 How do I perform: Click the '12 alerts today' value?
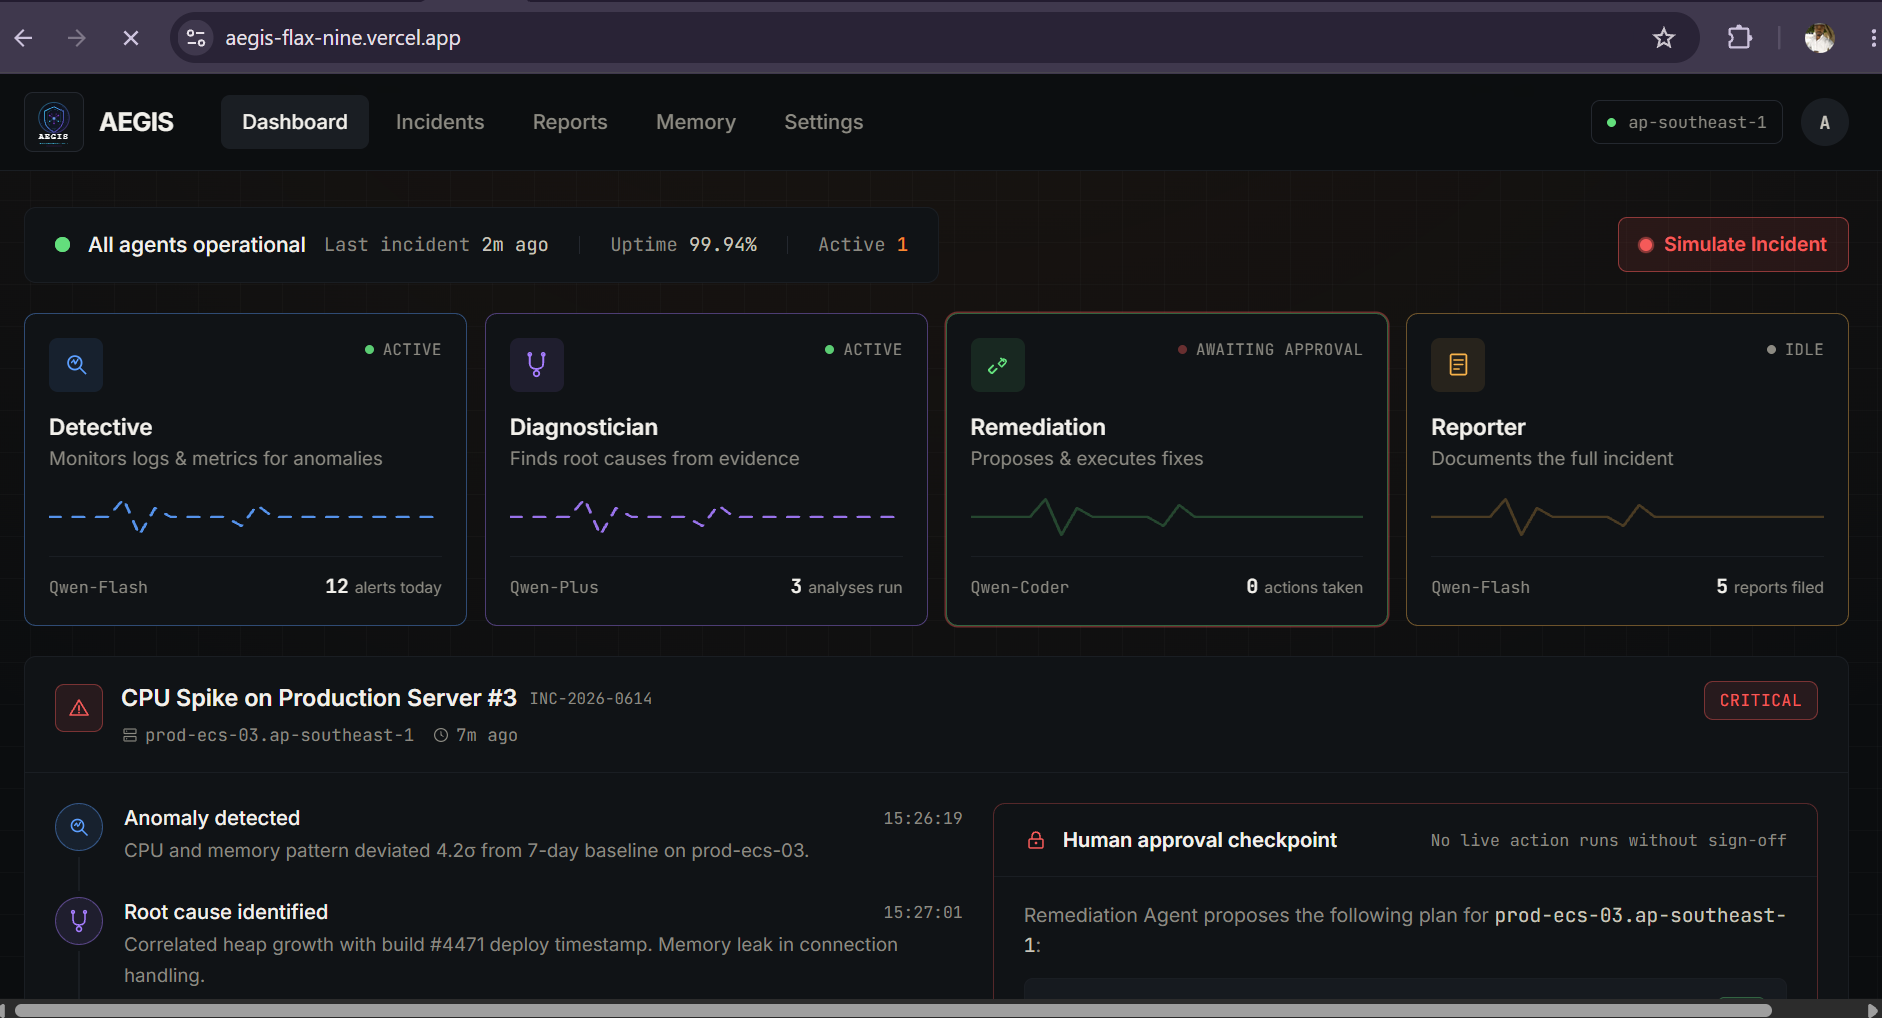click(x=383, y=587)
